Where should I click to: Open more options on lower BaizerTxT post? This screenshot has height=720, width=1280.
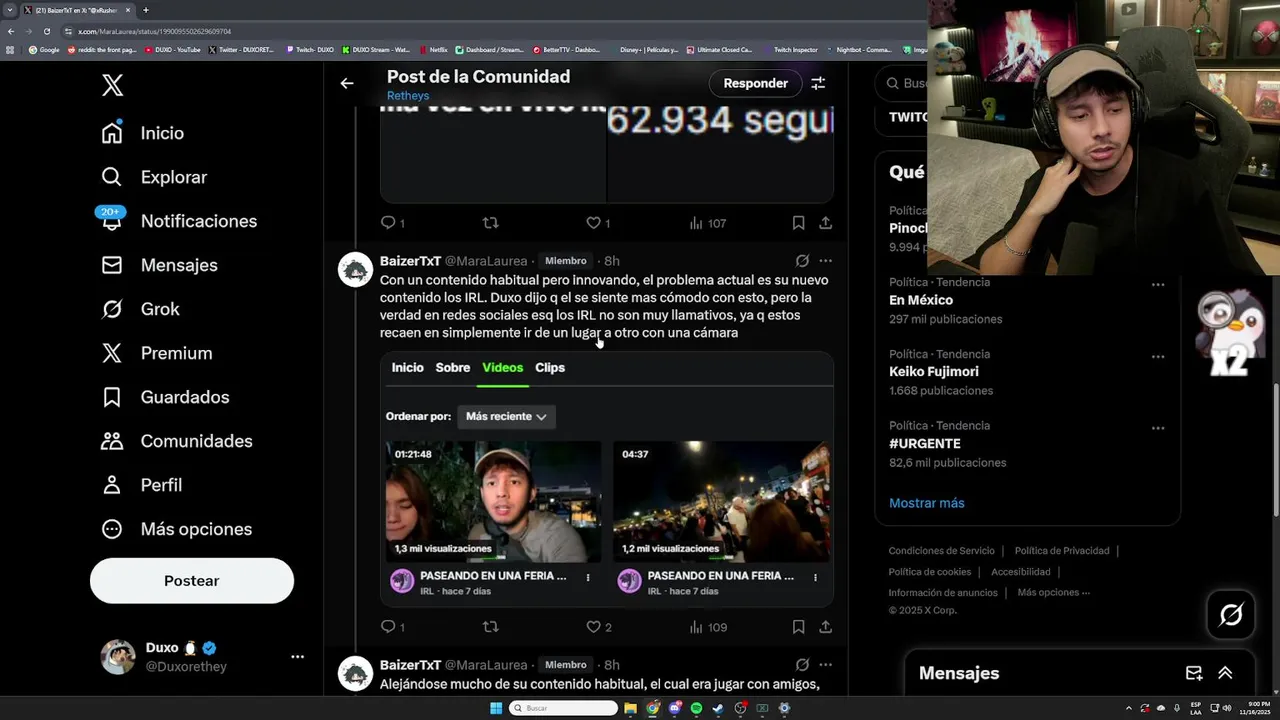click(825, 665)
